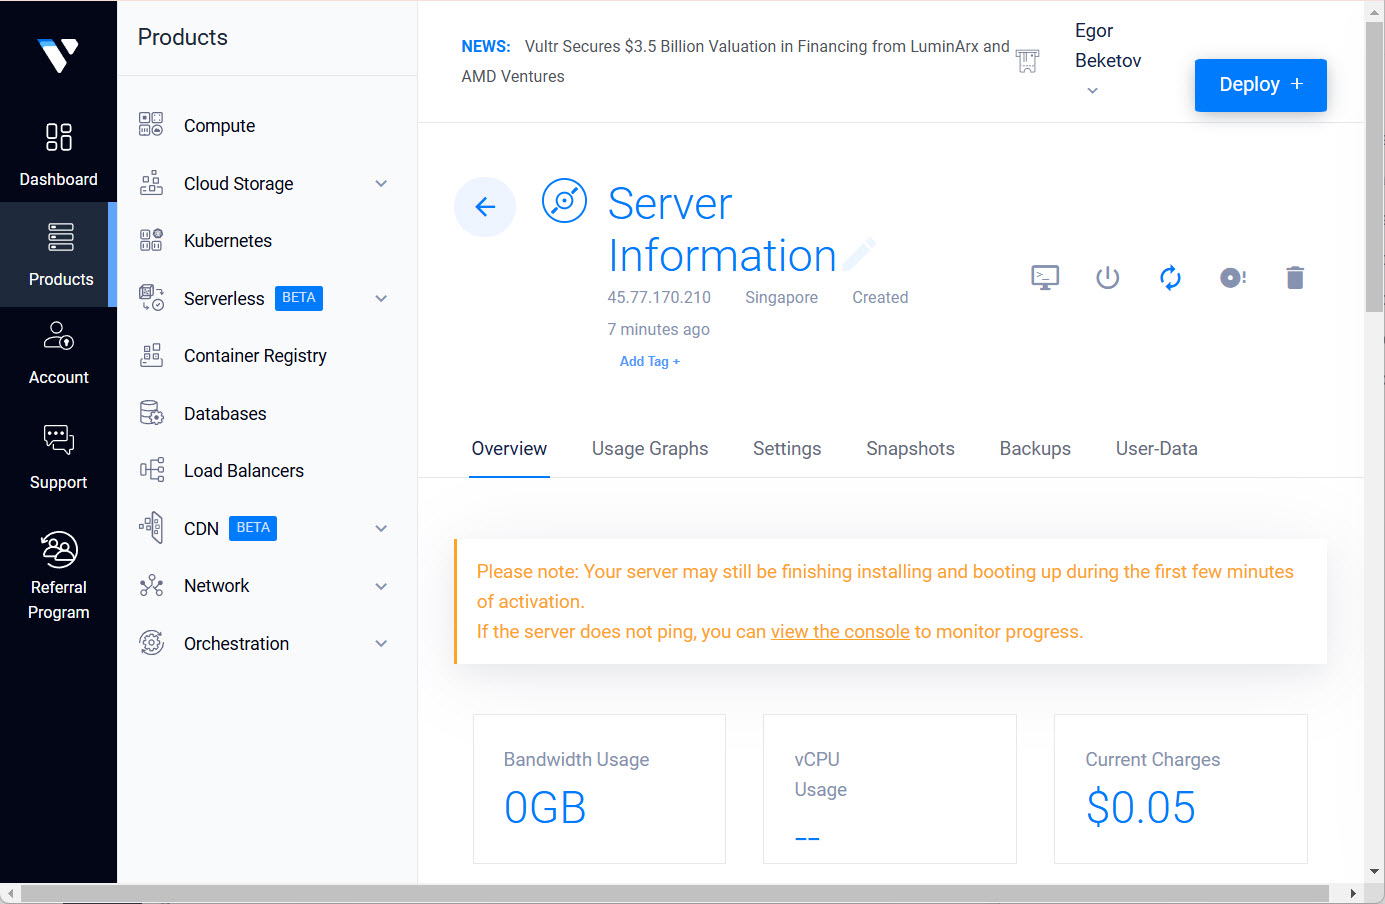Click the power stop server icon
The image size is (1385, 904).
click(x=1107, y=277)
